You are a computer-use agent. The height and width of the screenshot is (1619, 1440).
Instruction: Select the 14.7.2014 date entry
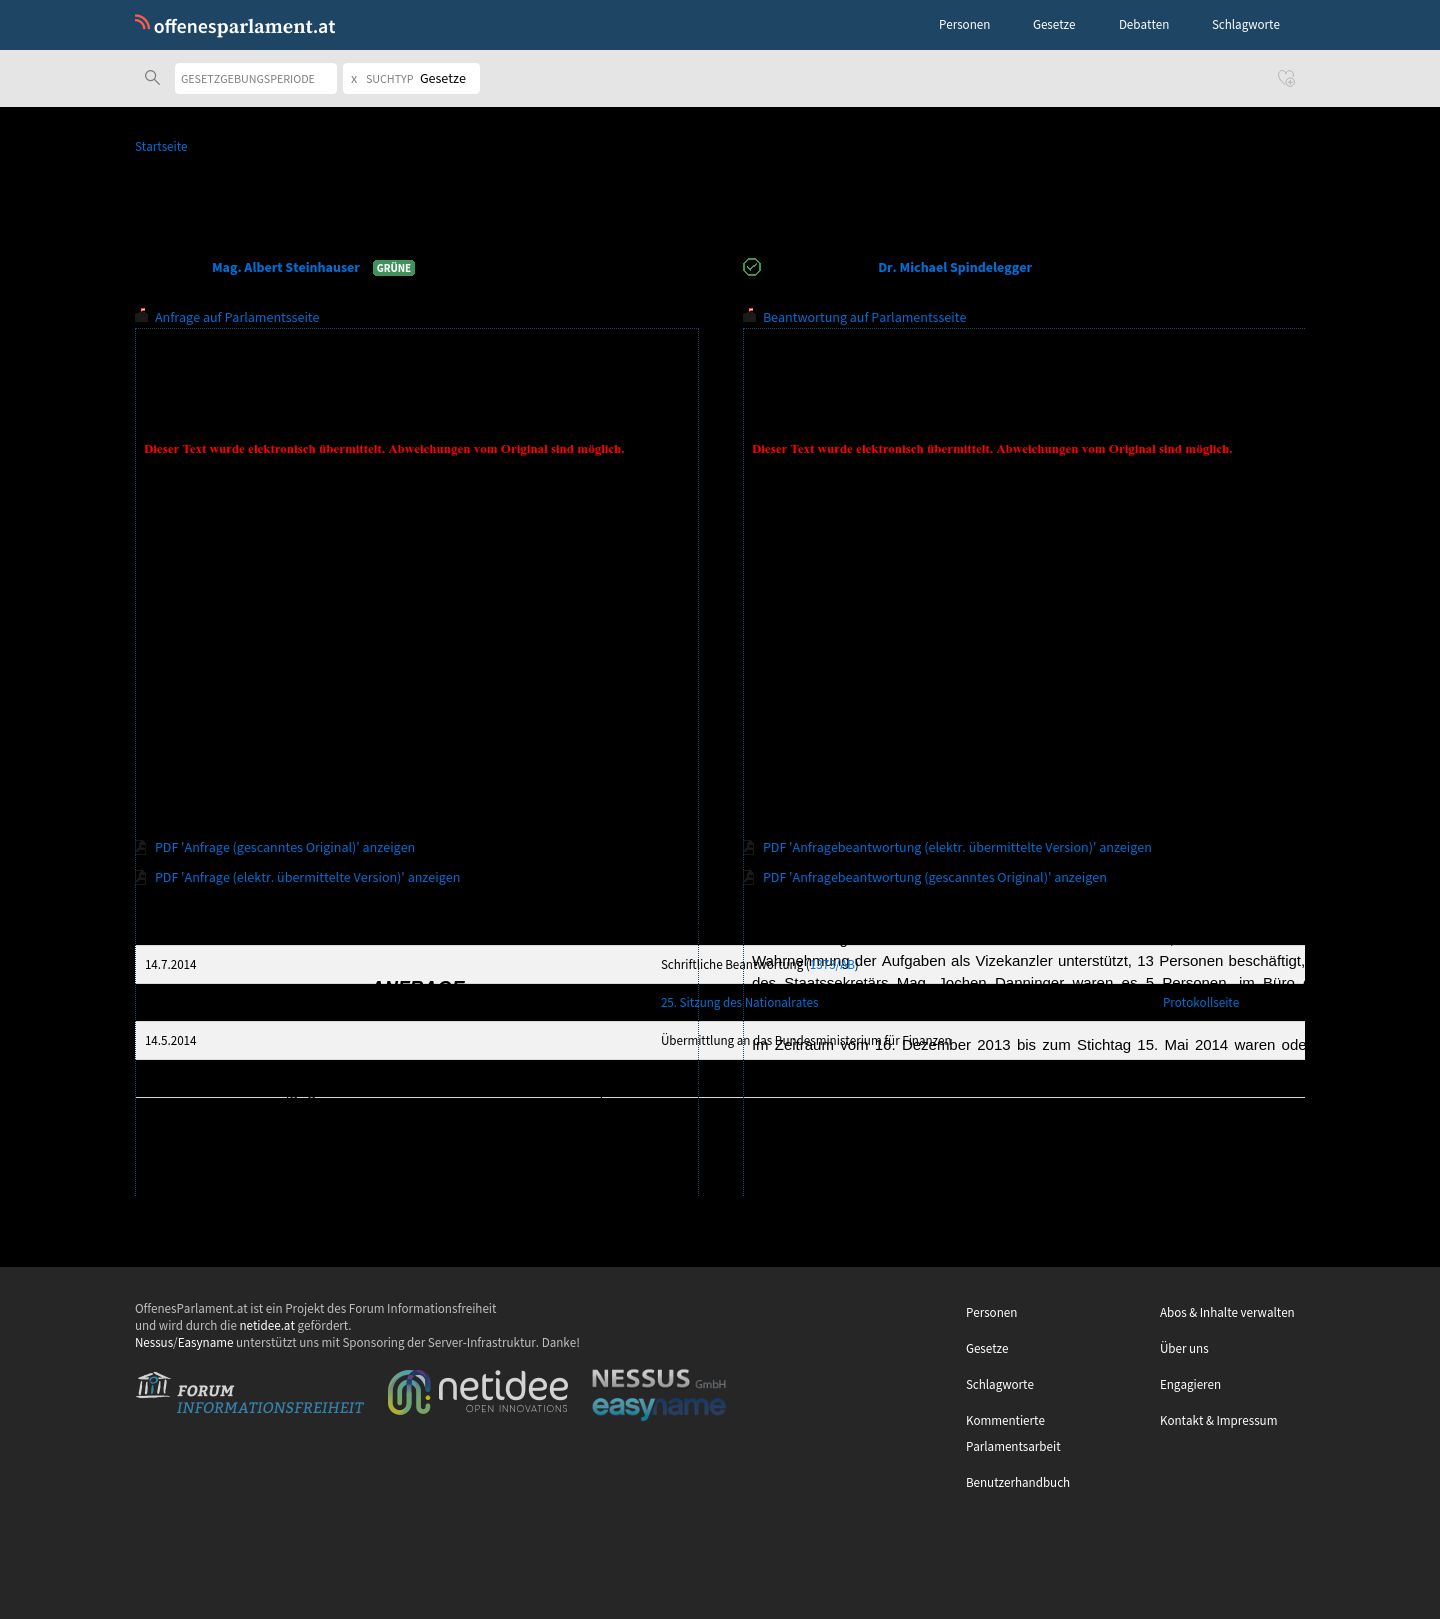point(171,964)
